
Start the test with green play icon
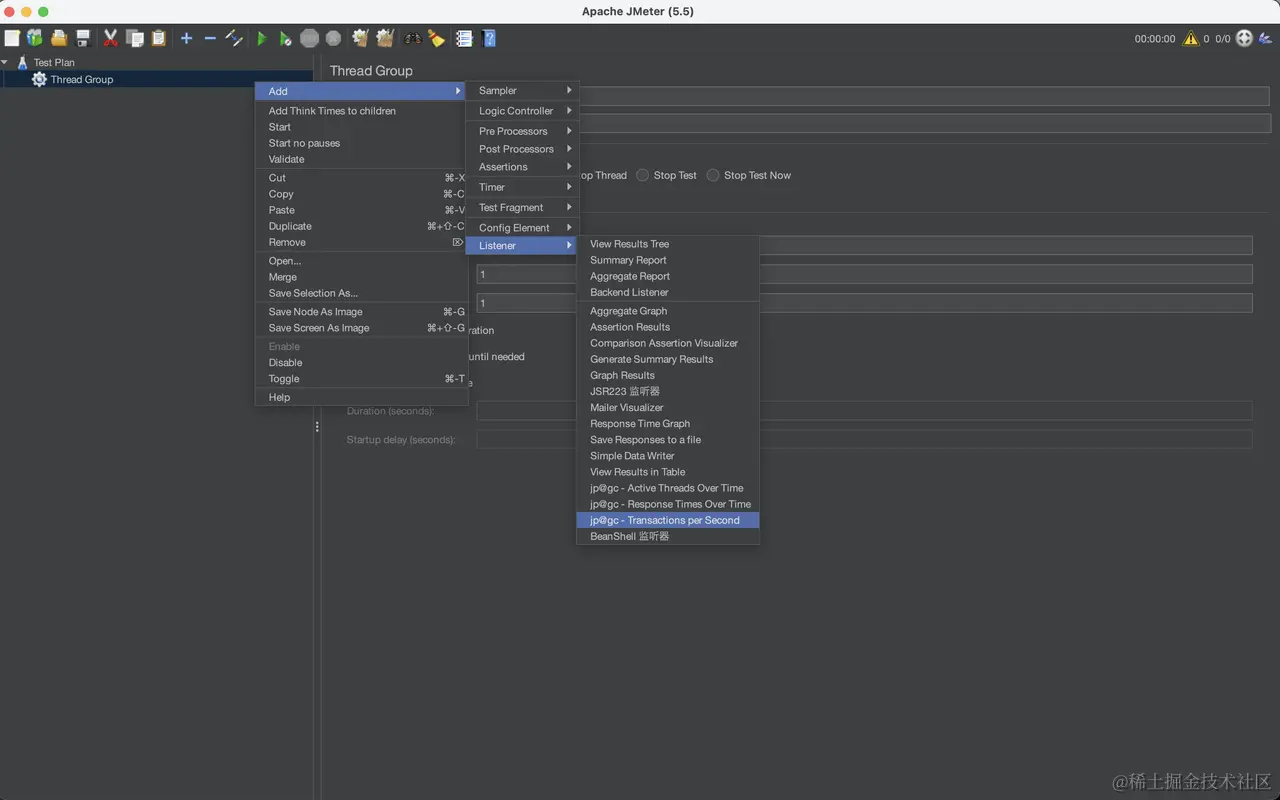(262, 38)
